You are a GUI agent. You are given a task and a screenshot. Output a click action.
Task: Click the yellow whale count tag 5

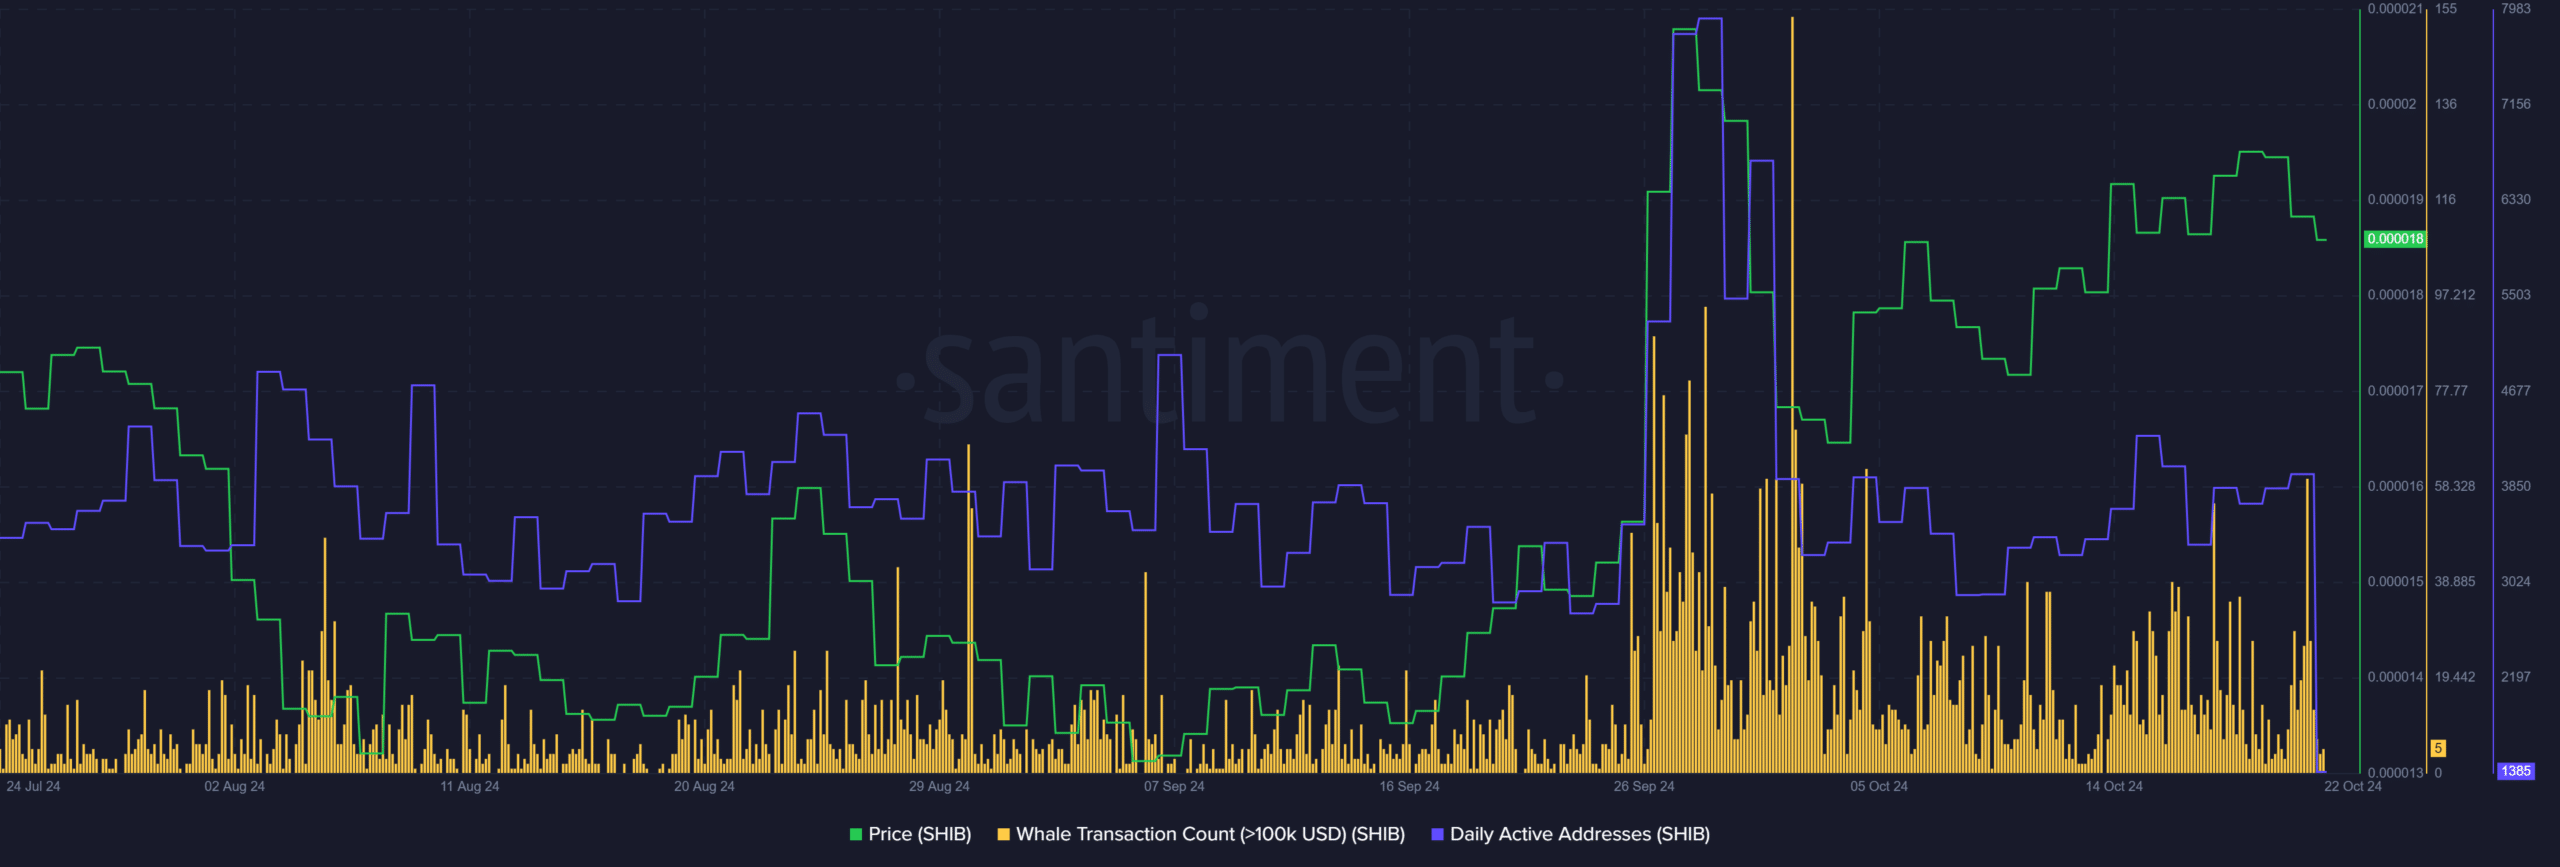point(2439,748)
